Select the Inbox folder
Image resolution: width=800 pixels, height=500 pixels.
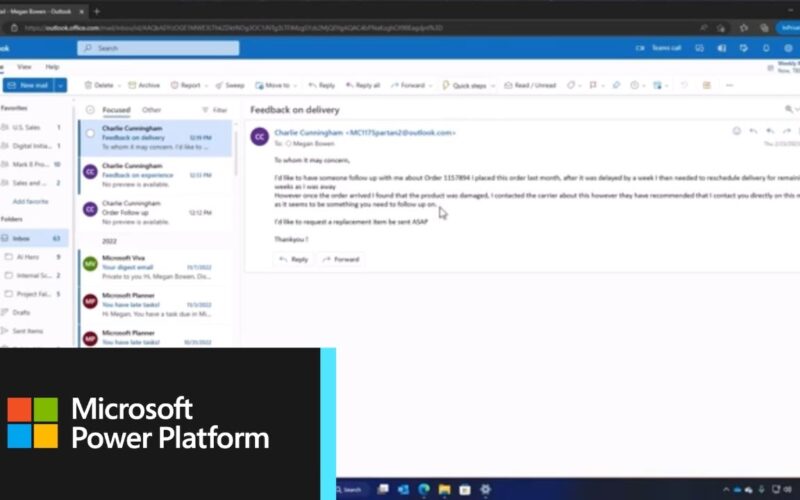(32, 238)
